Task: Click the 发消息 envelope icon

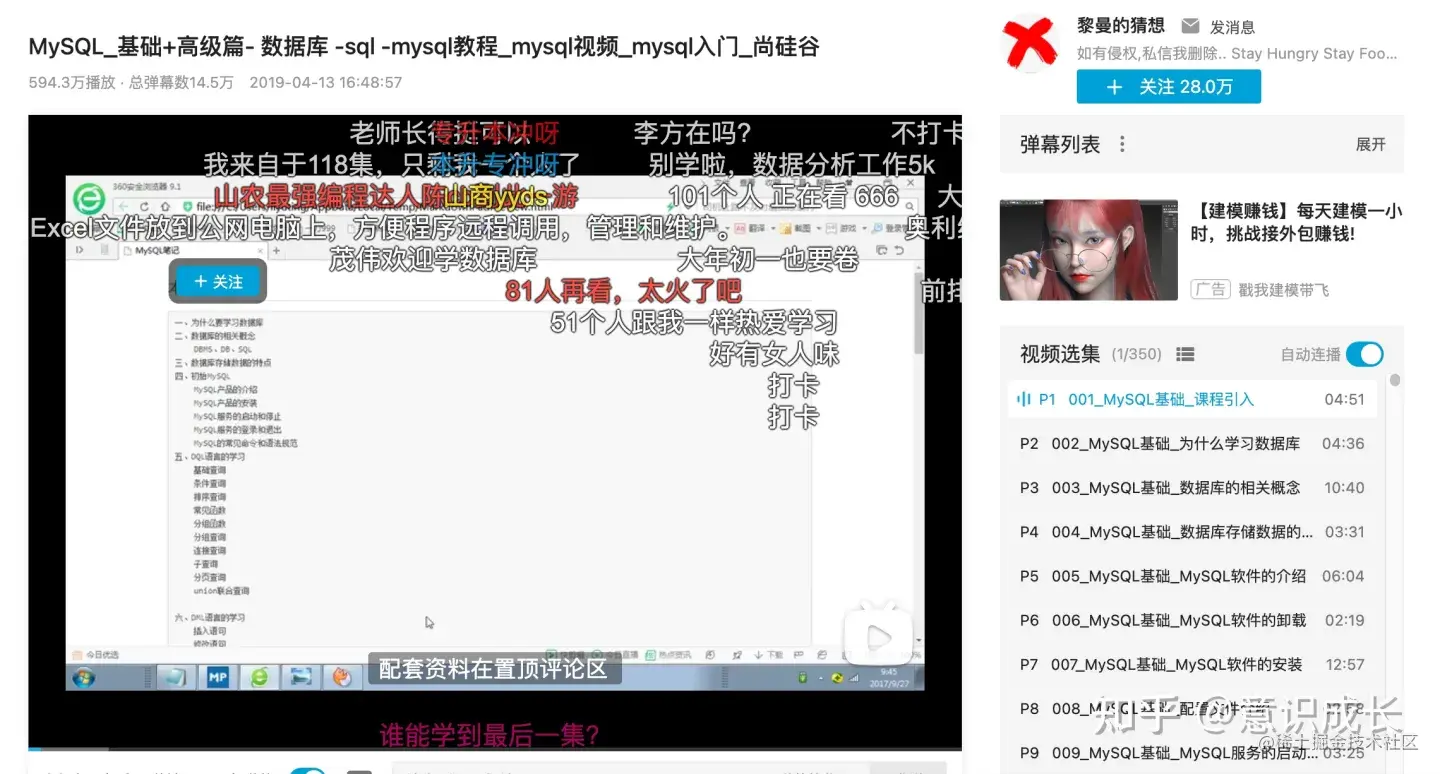Action: 1190,26
